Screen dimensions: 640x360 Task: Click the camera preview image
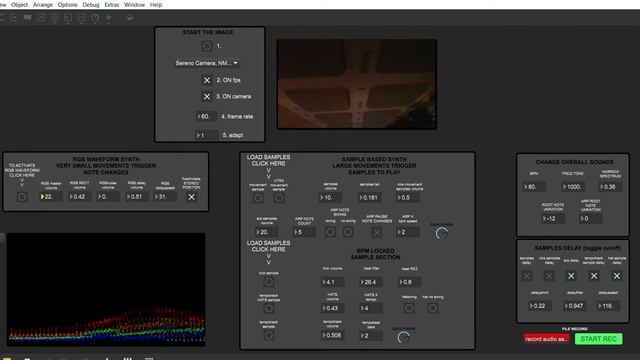pyautogui.click(x=357, y=84)
